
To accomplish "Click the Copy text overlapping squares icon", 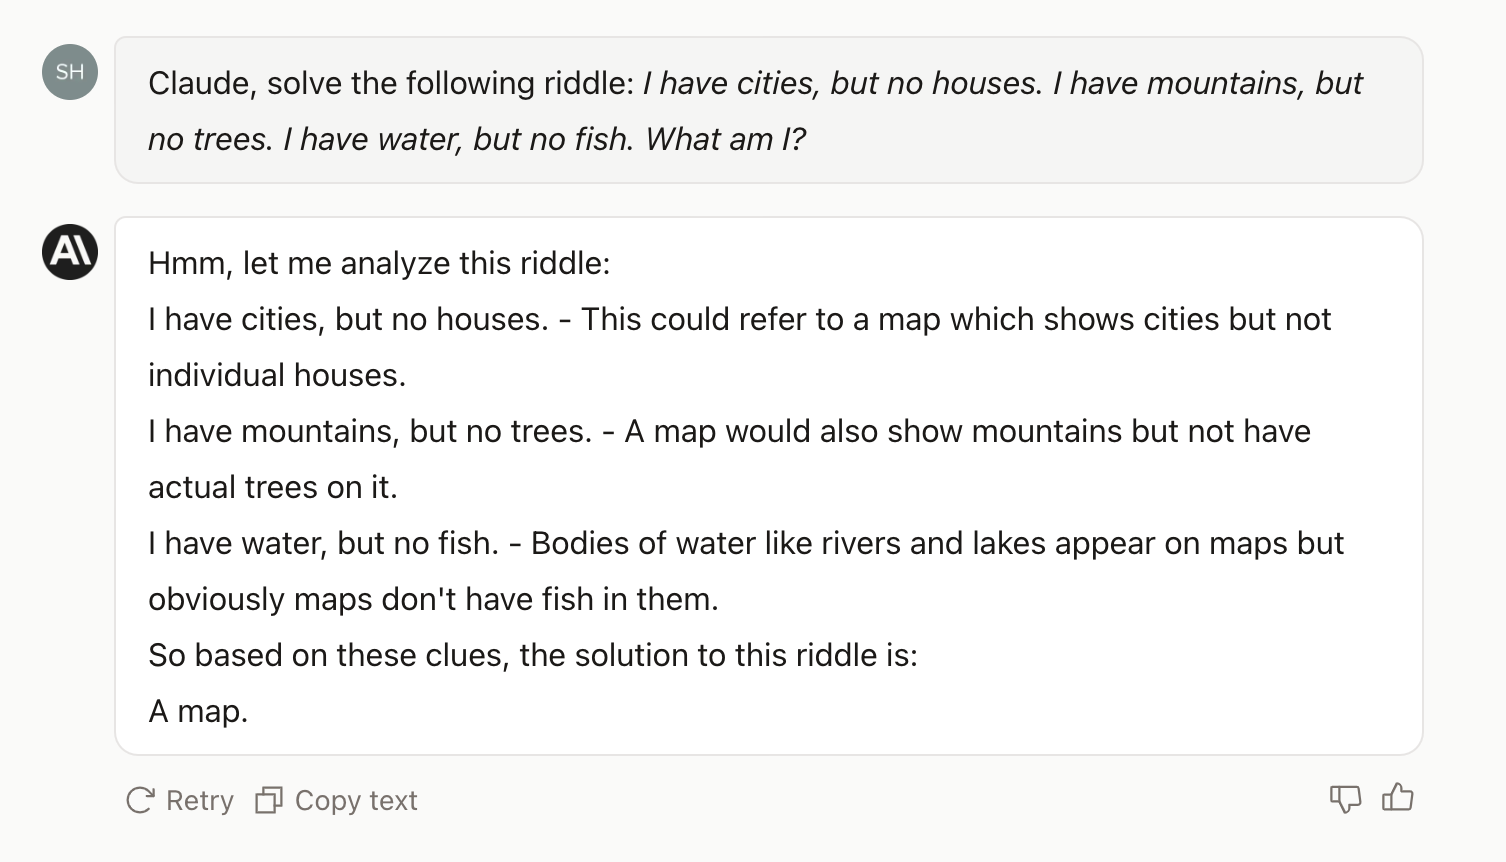I will pyautogui.click(x=269, y=800).
